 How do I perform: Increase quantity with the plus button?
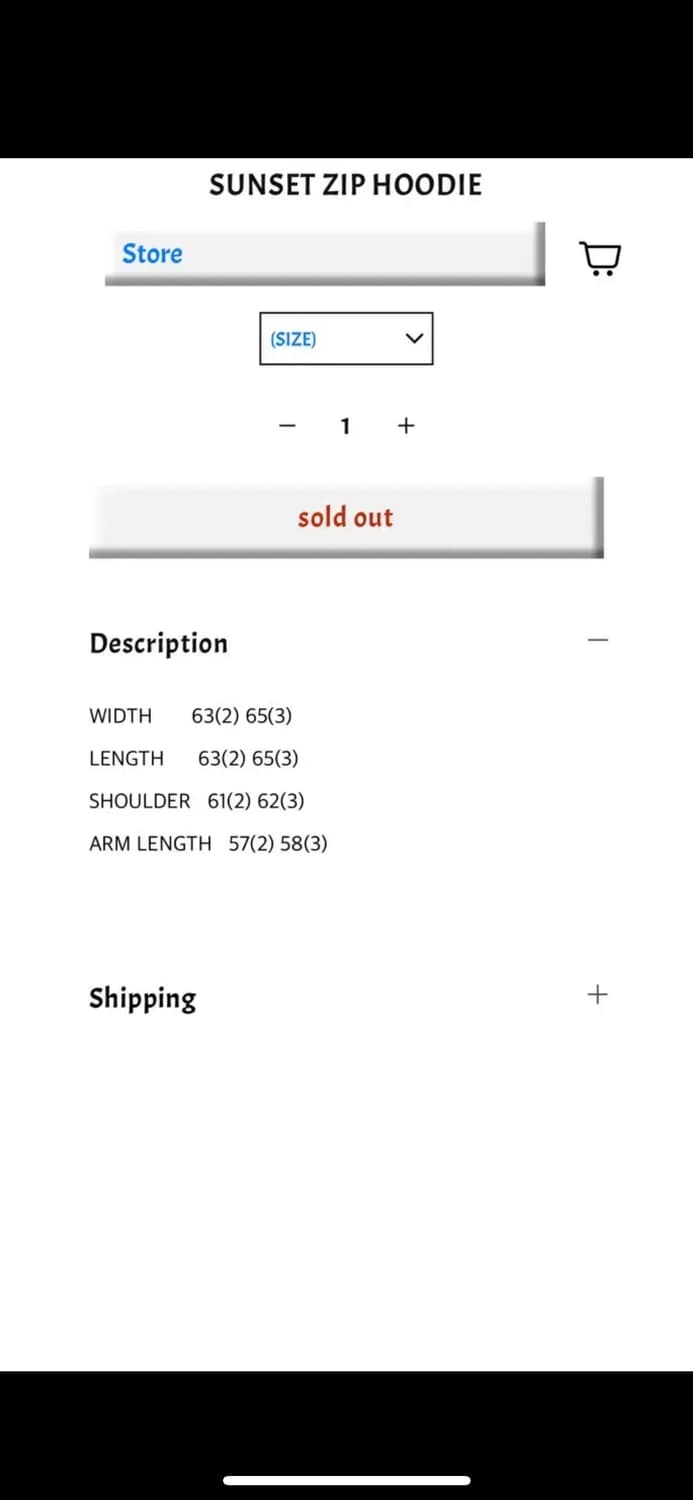(406, 426)
